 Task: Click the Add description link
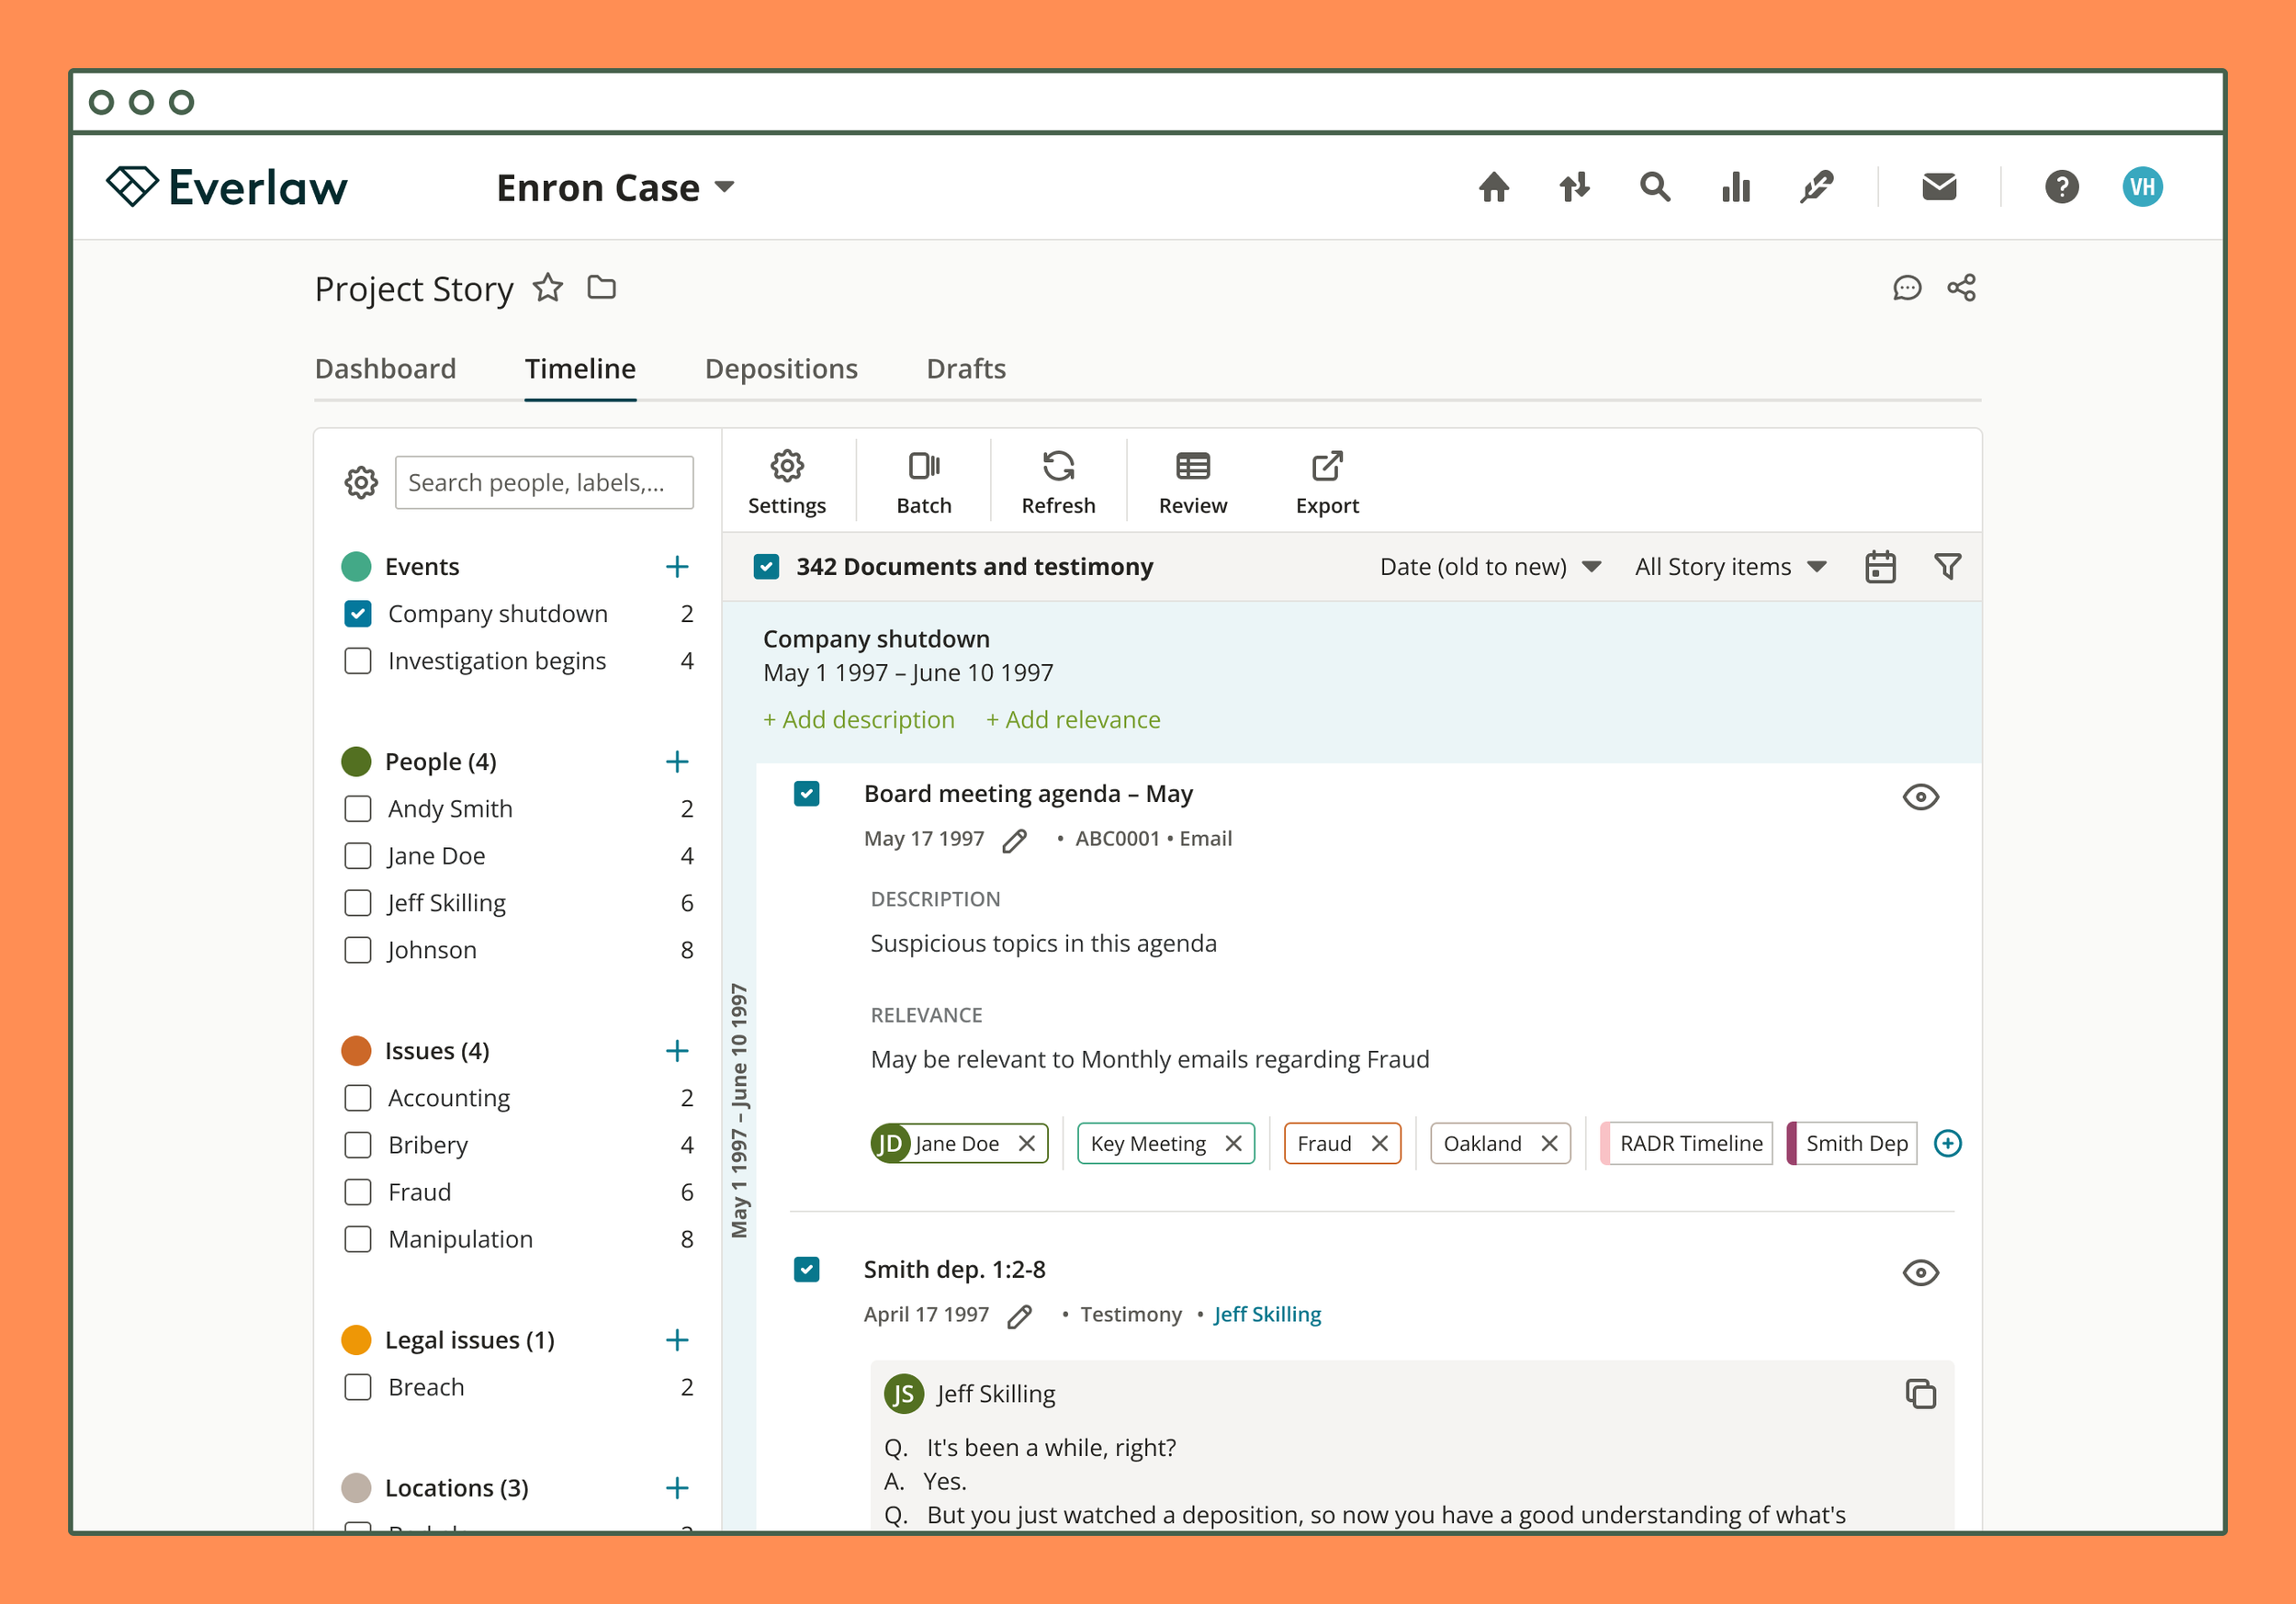click(x=858, y=720)
